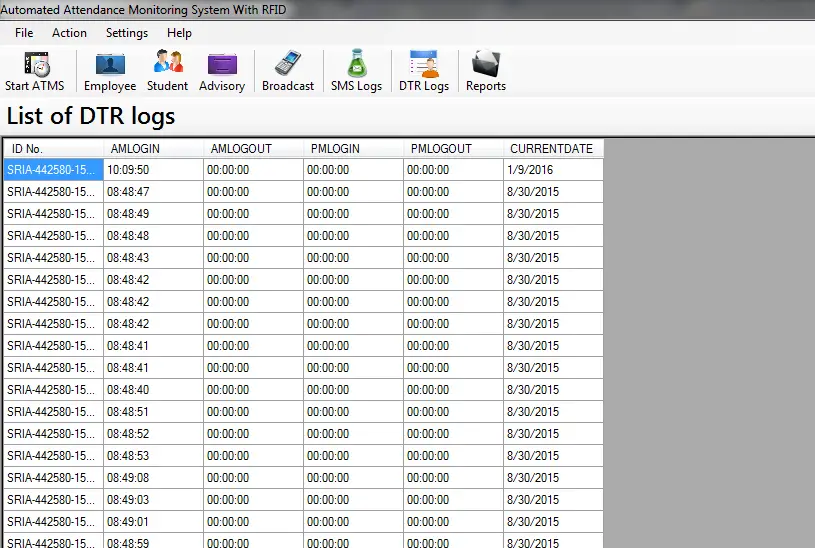The height and width of the screenshot is (548, 815).
Task: Select the AMLOGIN cell 08:48:47
Action: click(153, 192)
